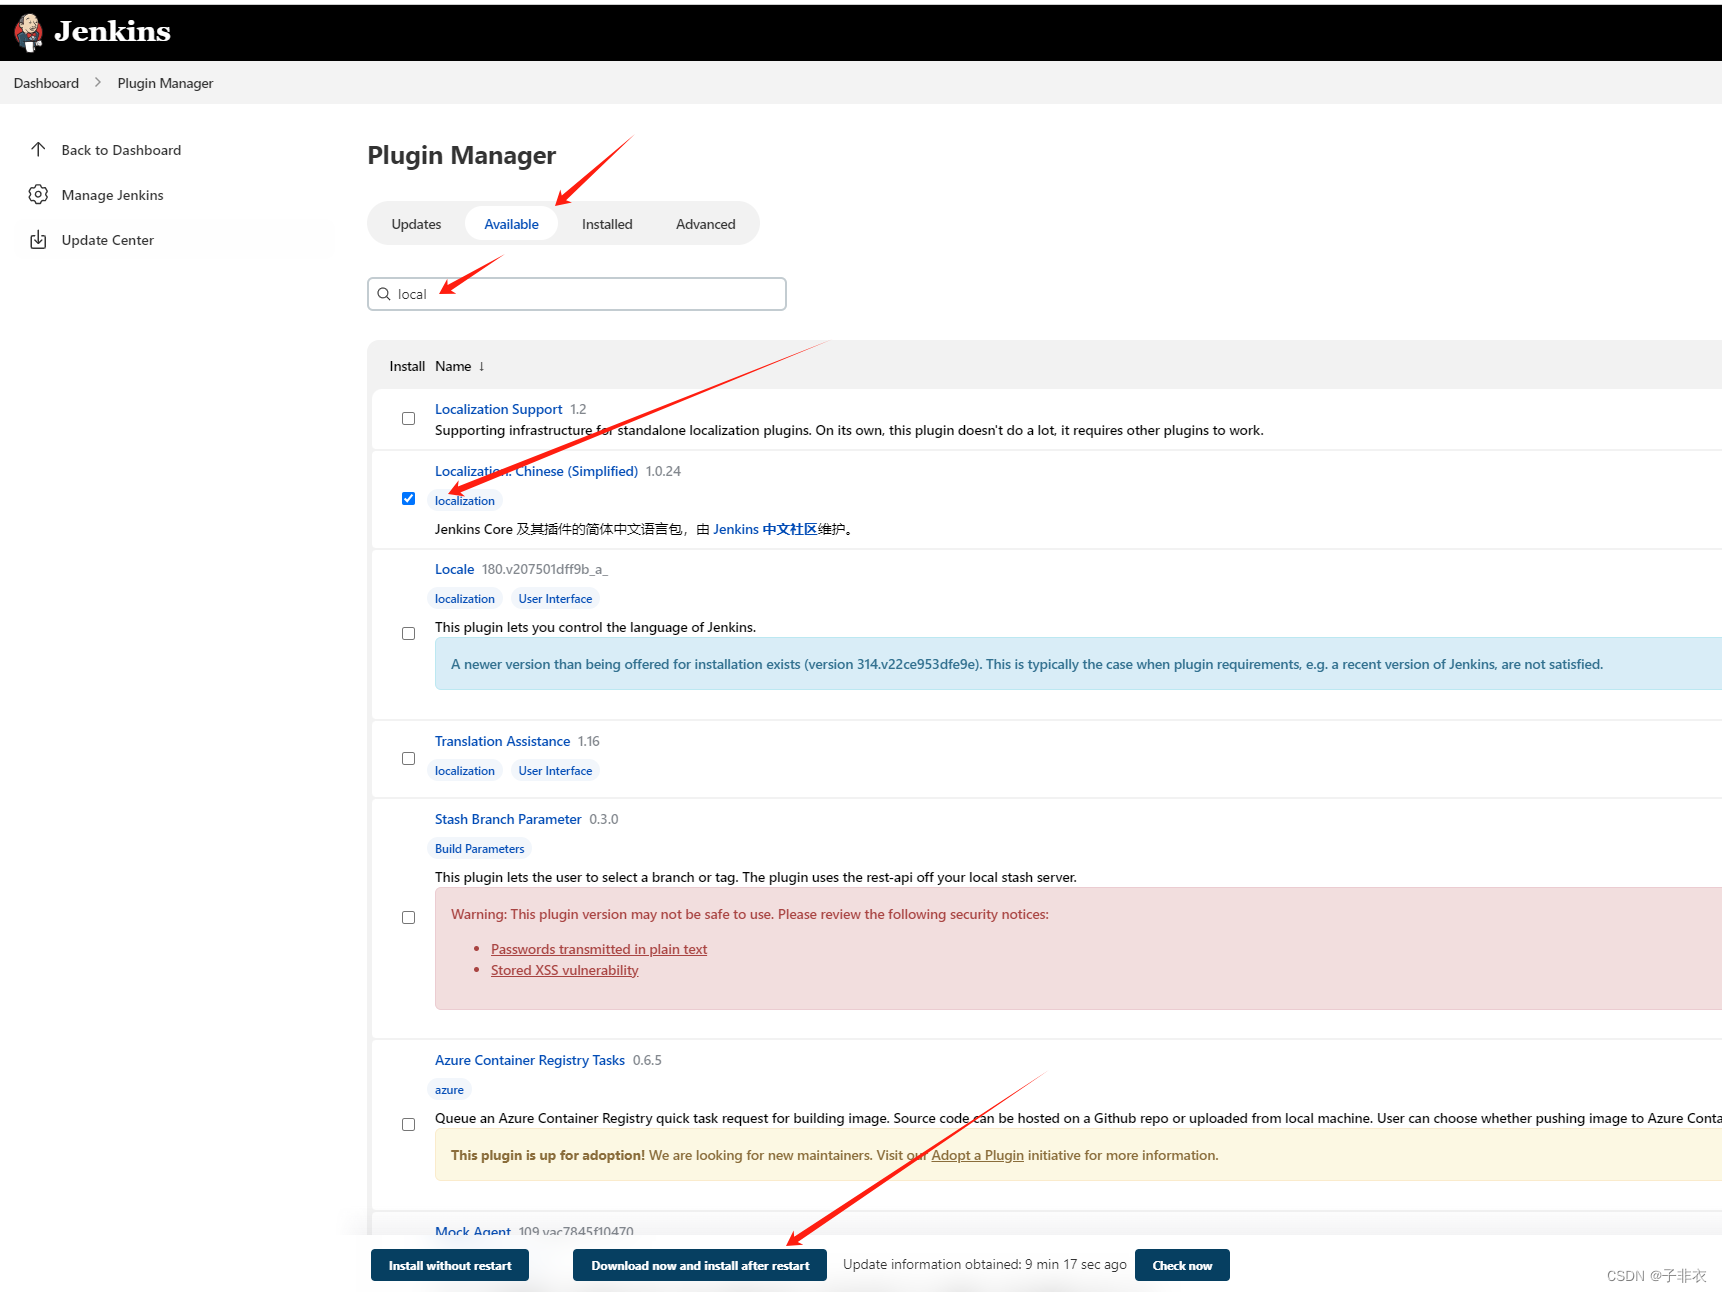The height and width of the screenshot is (1292, 1722).
Task: Open Localization Support plugin link
Action: point(498,409)
